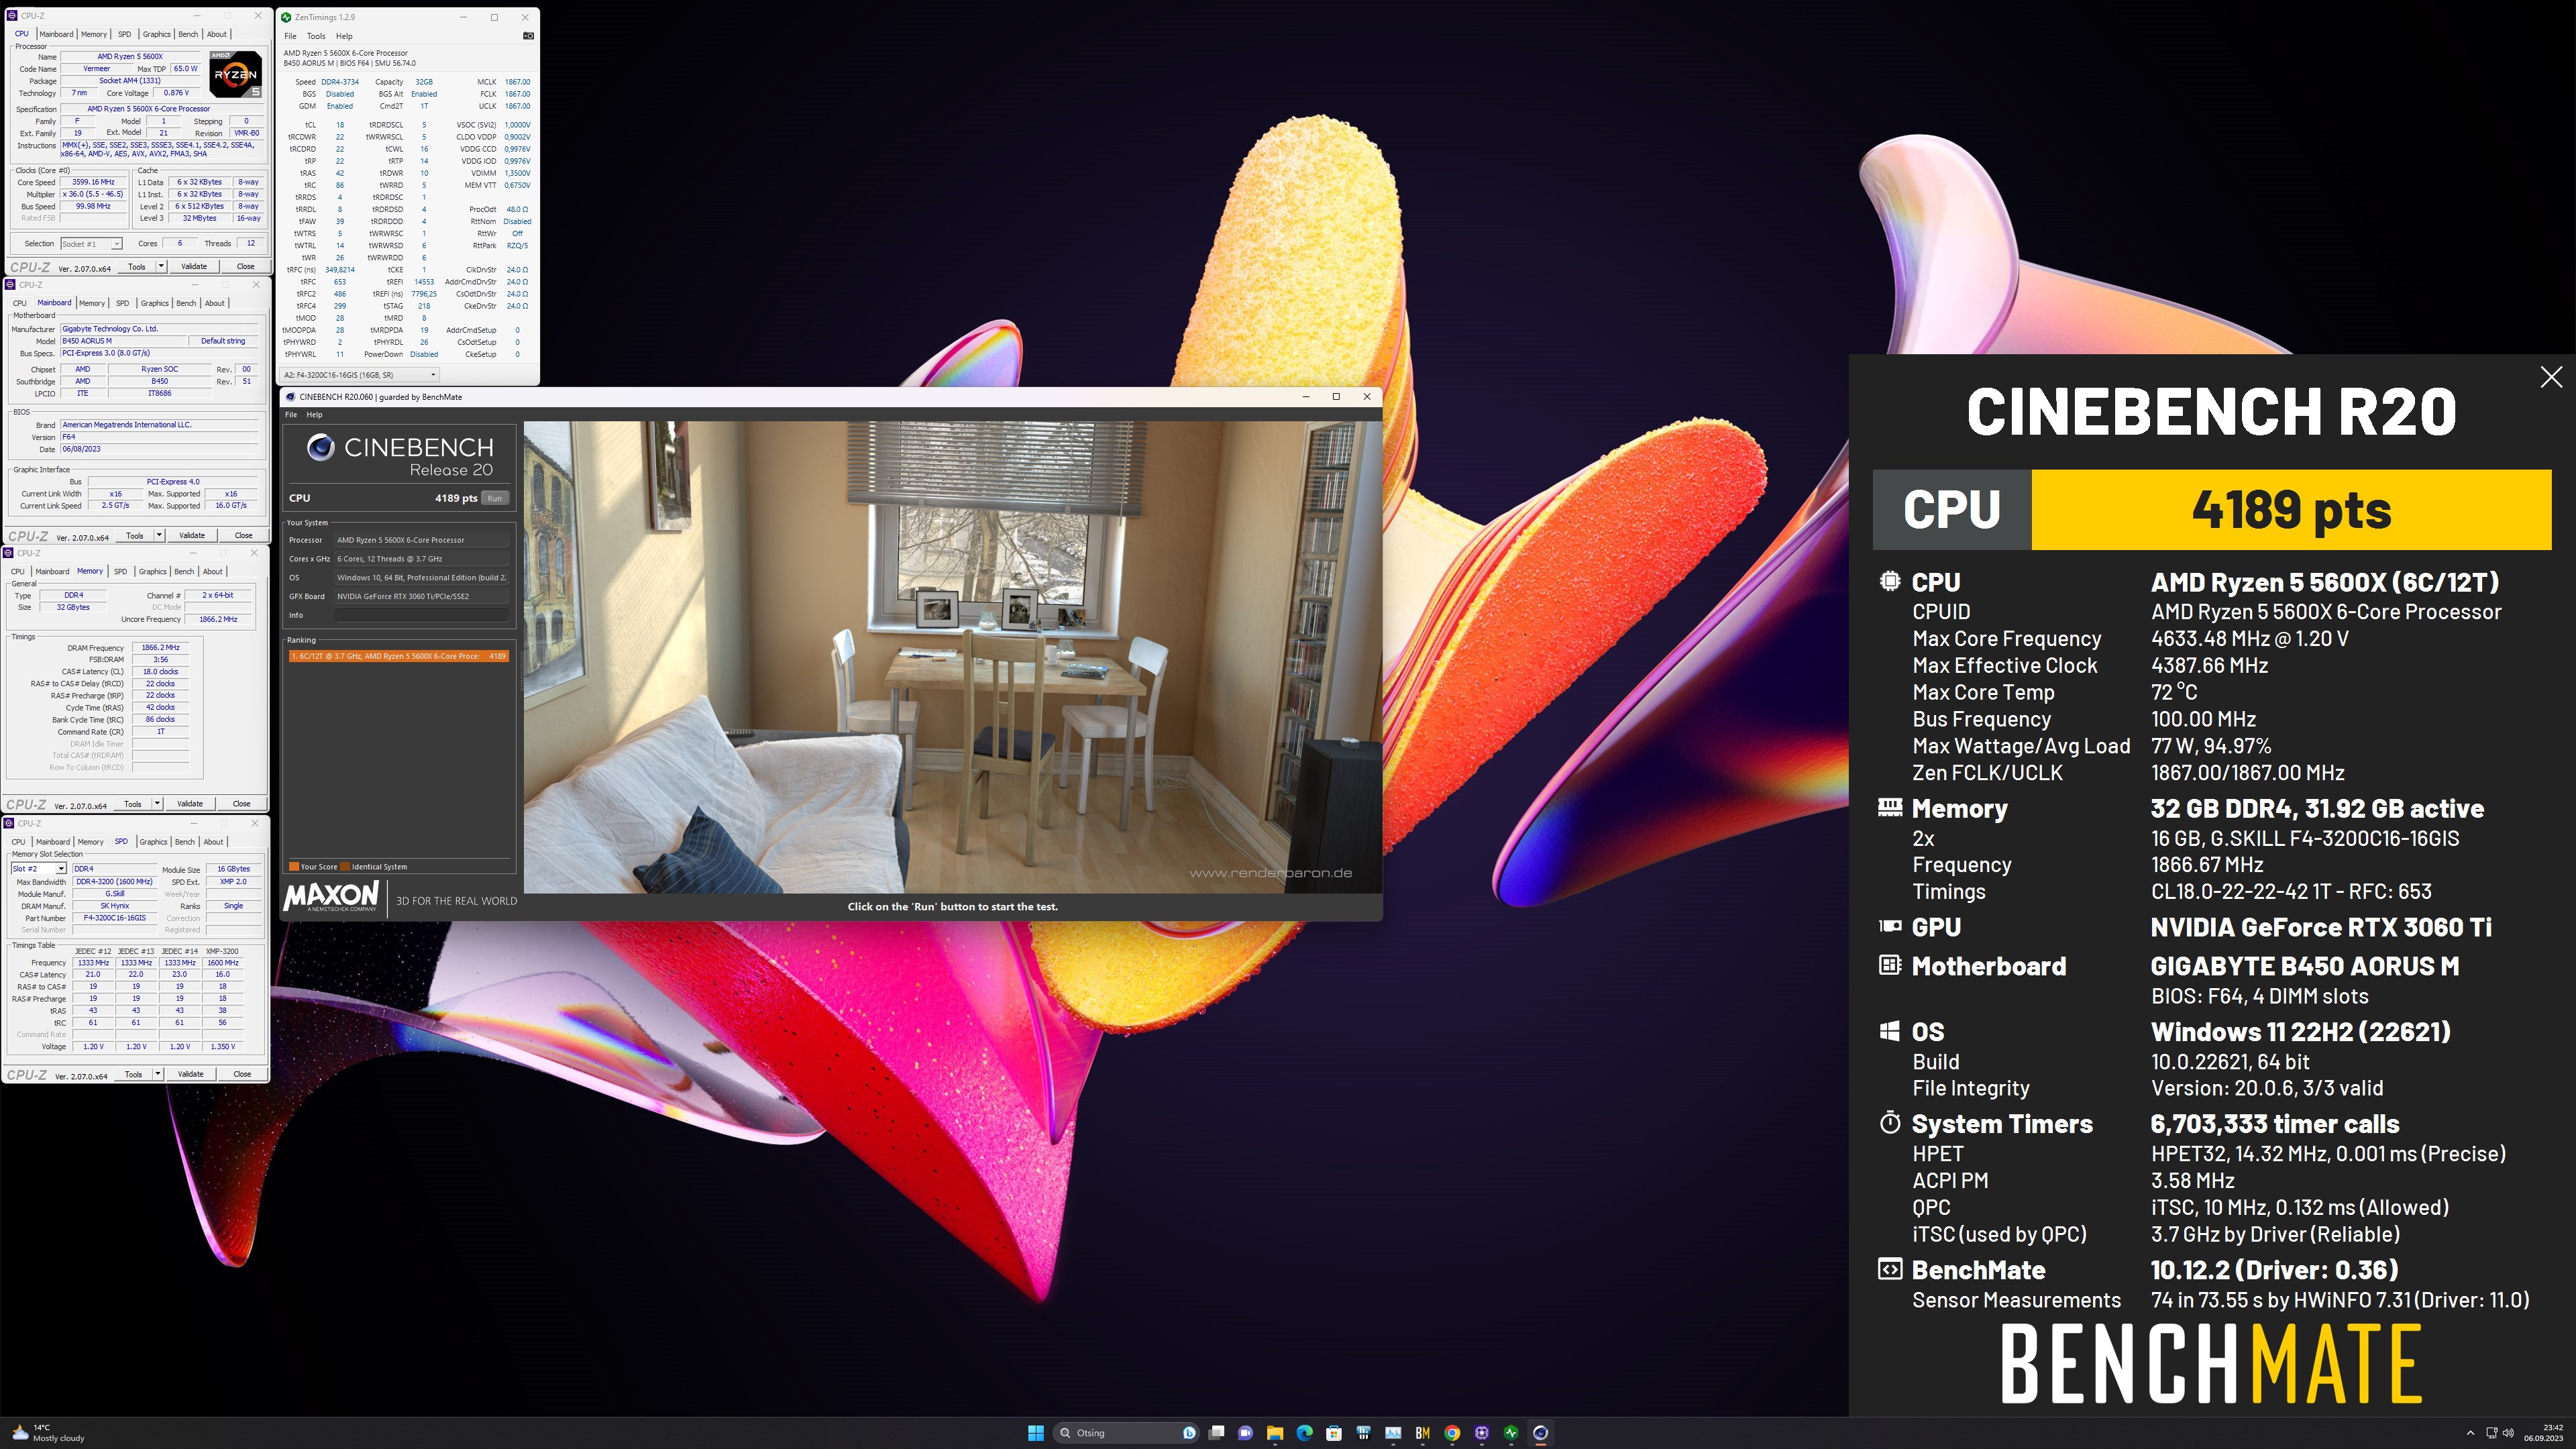
Task: Click the DRAM Frequency 1866.2 MHz value
Action: pos(160,648)
